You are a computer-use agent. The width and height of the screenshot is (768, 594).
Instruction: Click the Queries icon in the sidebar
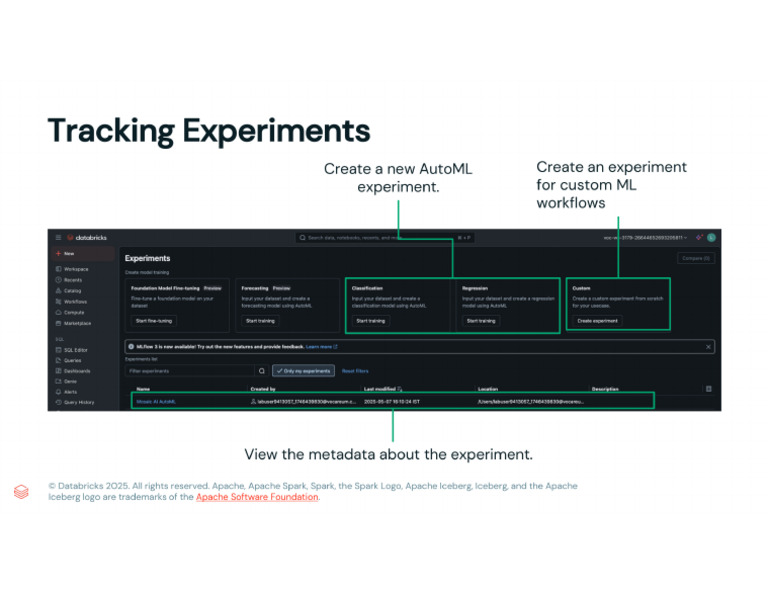tap(59, 360)
